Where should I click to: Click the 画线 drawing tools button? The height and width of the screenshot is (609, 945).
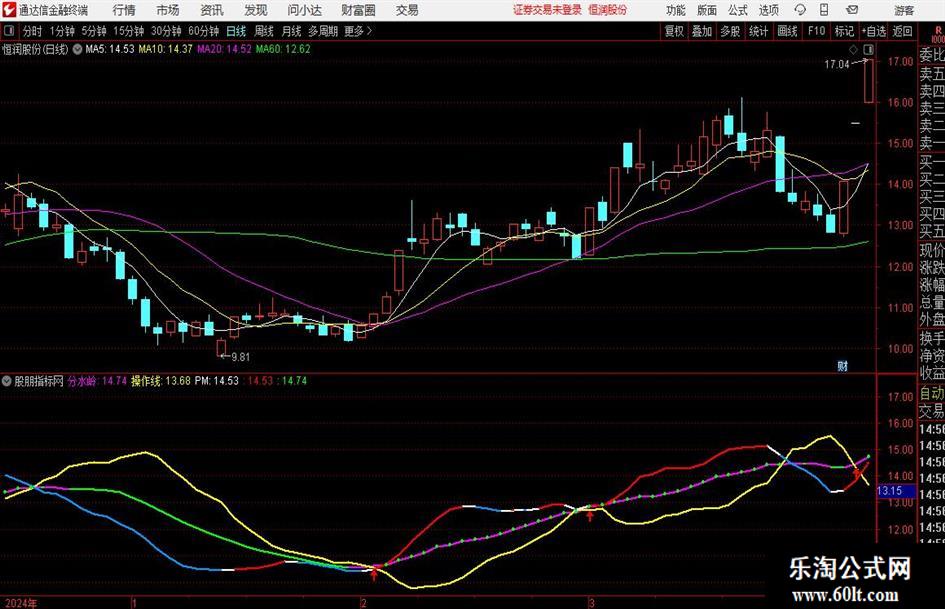pos(787,31)
